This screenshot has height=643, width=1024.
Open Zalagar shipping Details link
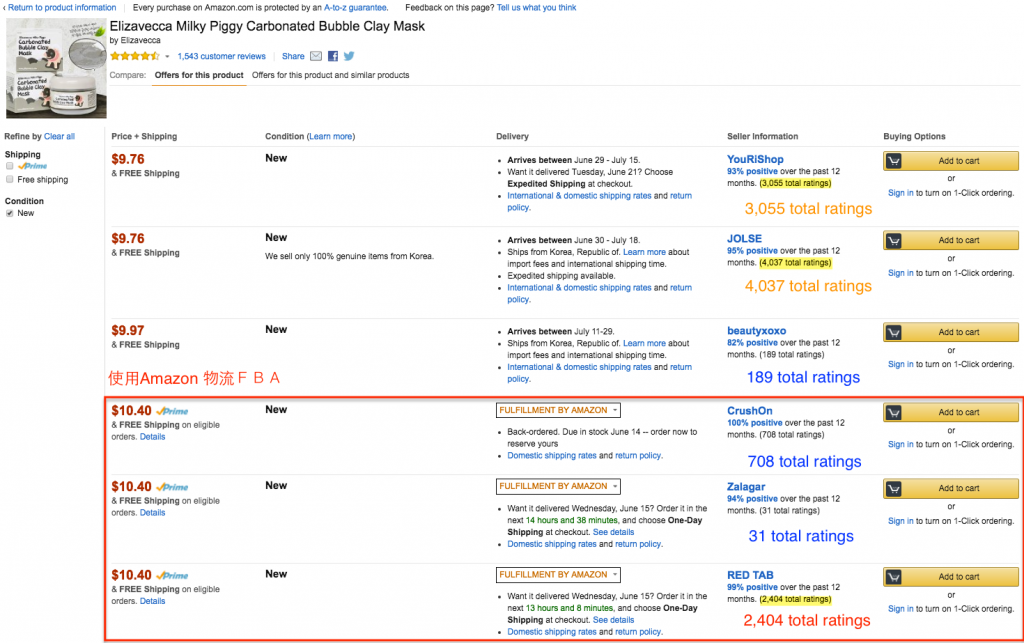pyautogui.click(x=152, y=513)
